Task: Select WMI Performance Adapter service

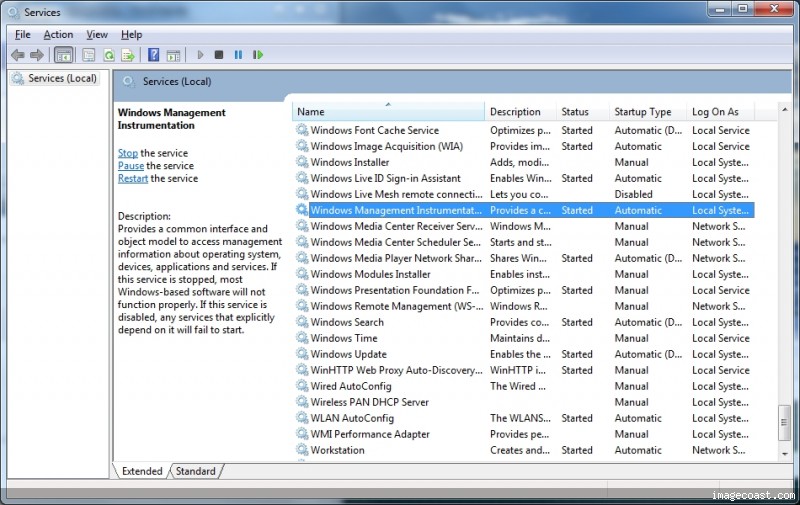Action: coord(523,434)
